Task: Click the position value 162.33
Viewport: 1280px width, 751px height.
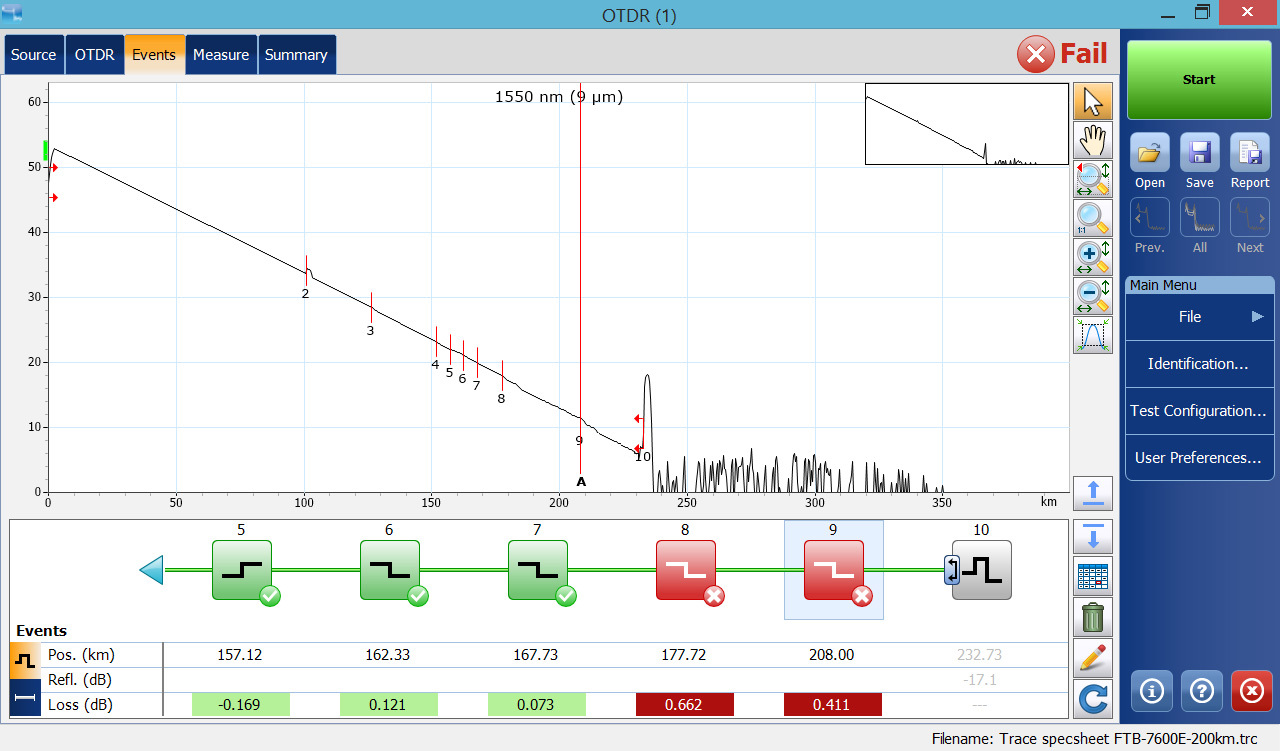Action: [x=389, y=655]
